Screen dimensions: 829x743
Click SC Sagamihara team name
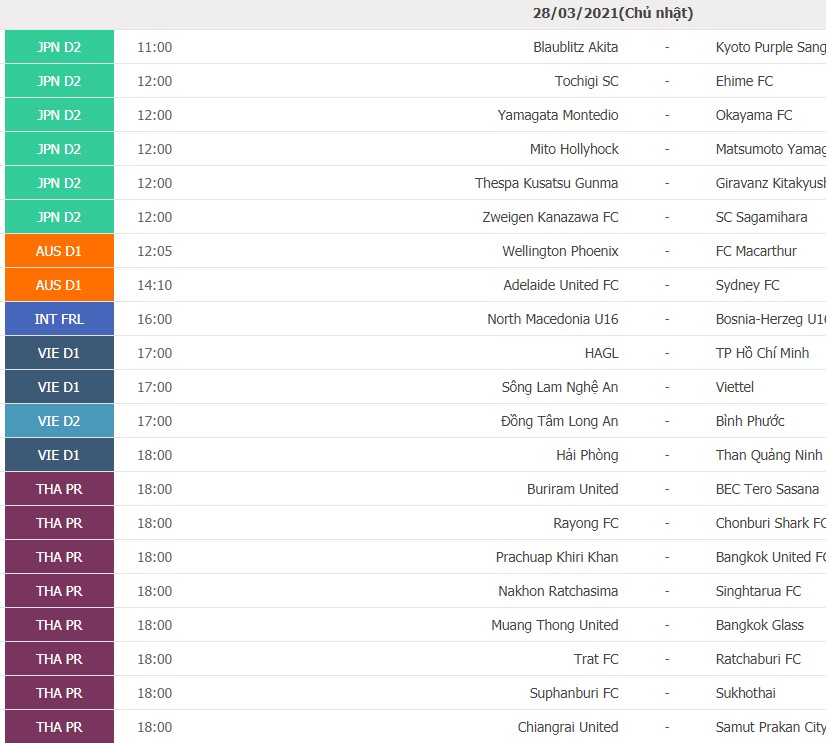pyautogui.click(x=761, y=217)
